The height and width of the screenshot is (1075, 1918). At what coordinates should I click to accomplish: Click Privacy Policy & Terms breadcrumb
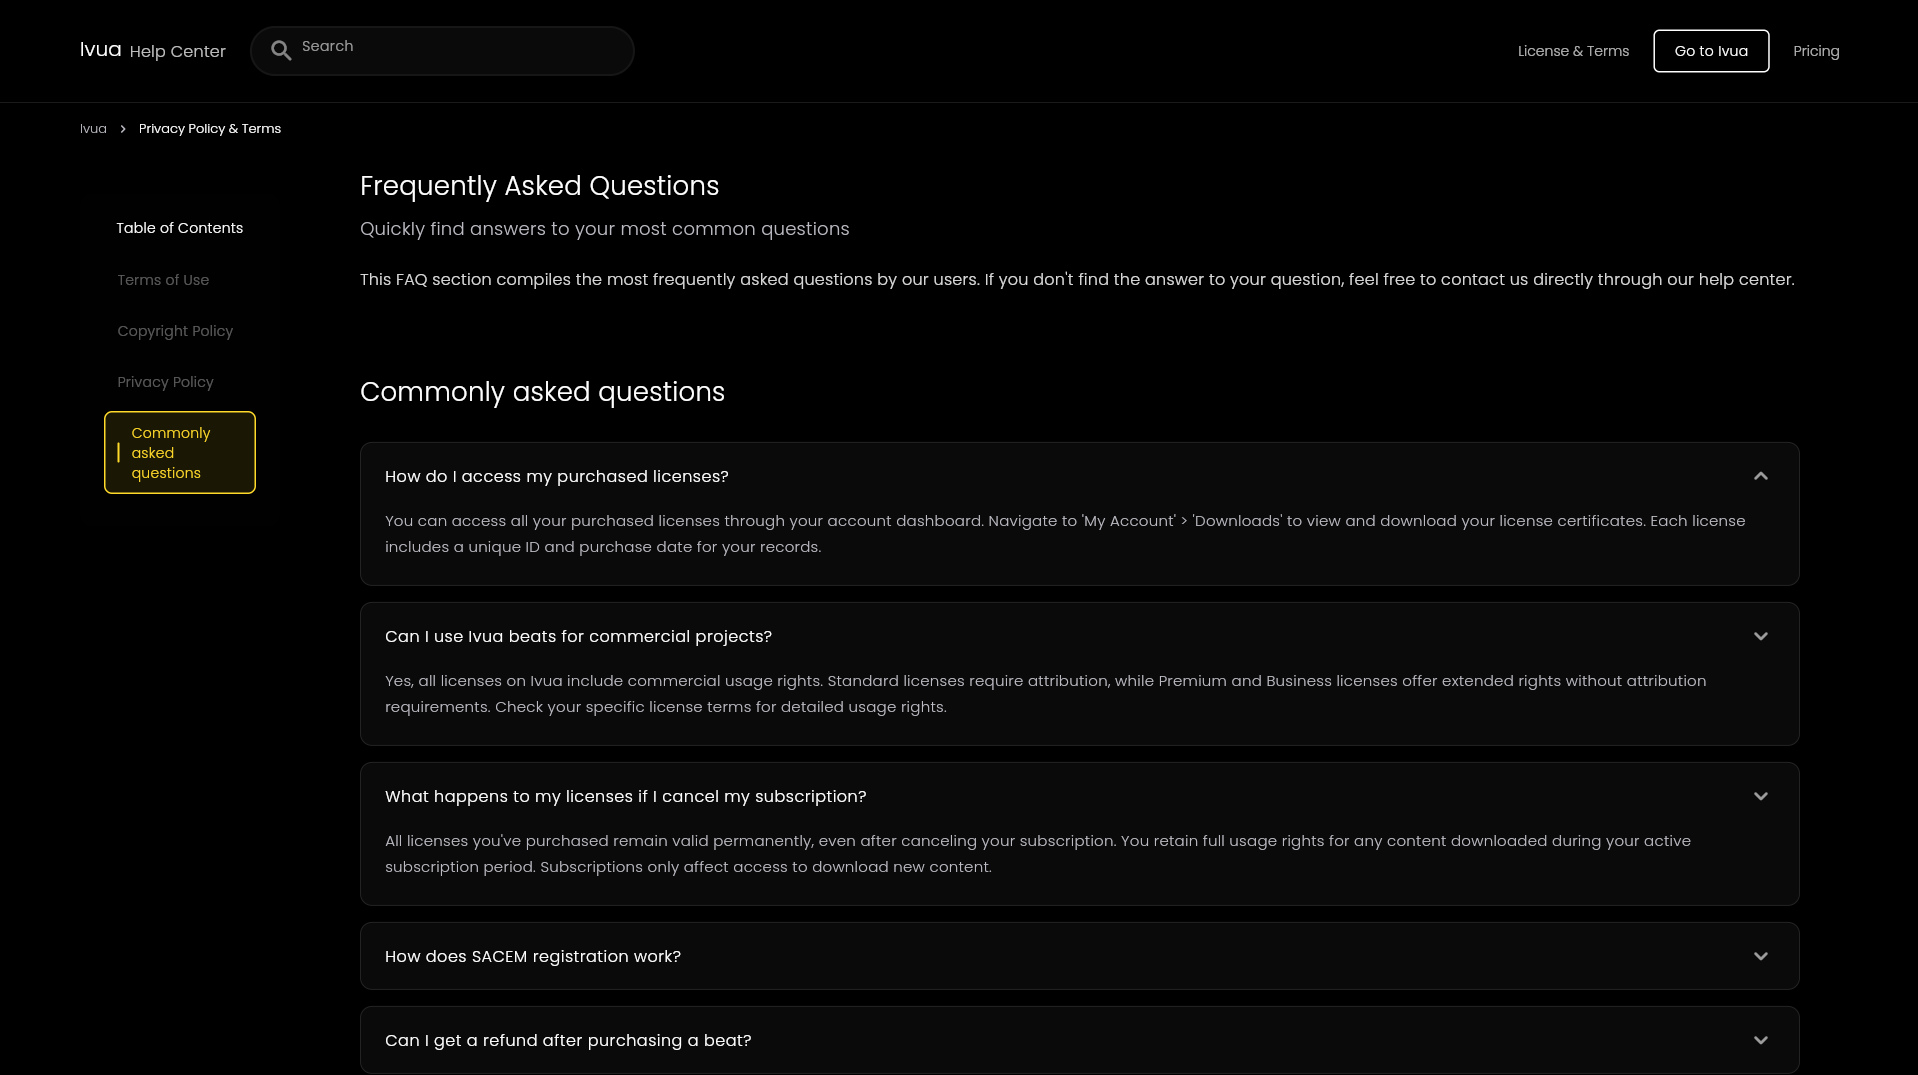coord(210,129)
